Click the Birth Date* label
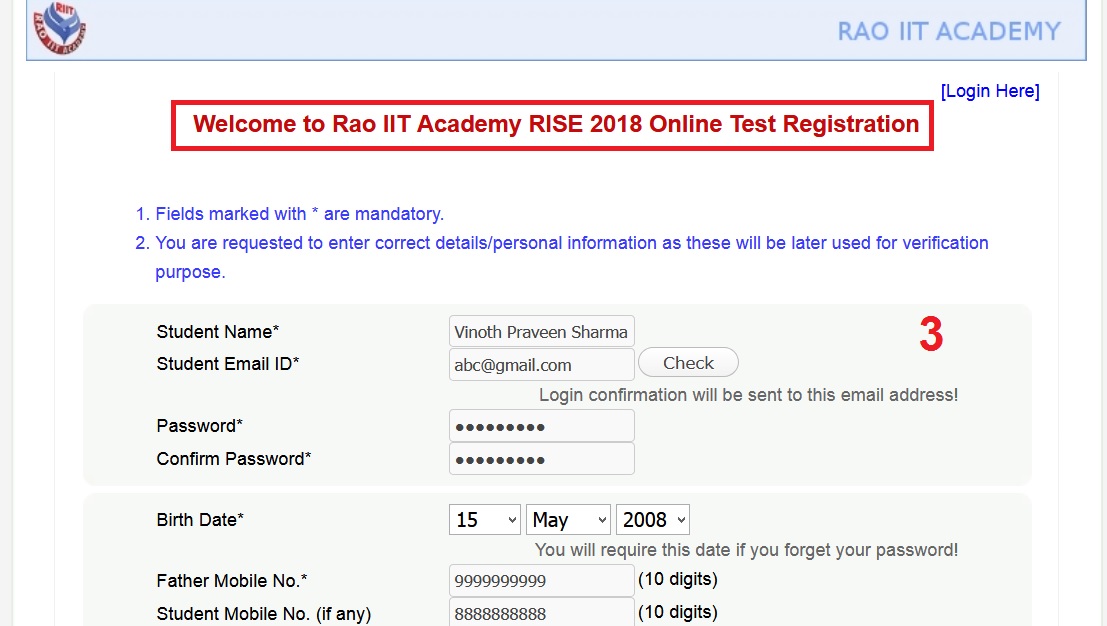 tap(200, 520)
